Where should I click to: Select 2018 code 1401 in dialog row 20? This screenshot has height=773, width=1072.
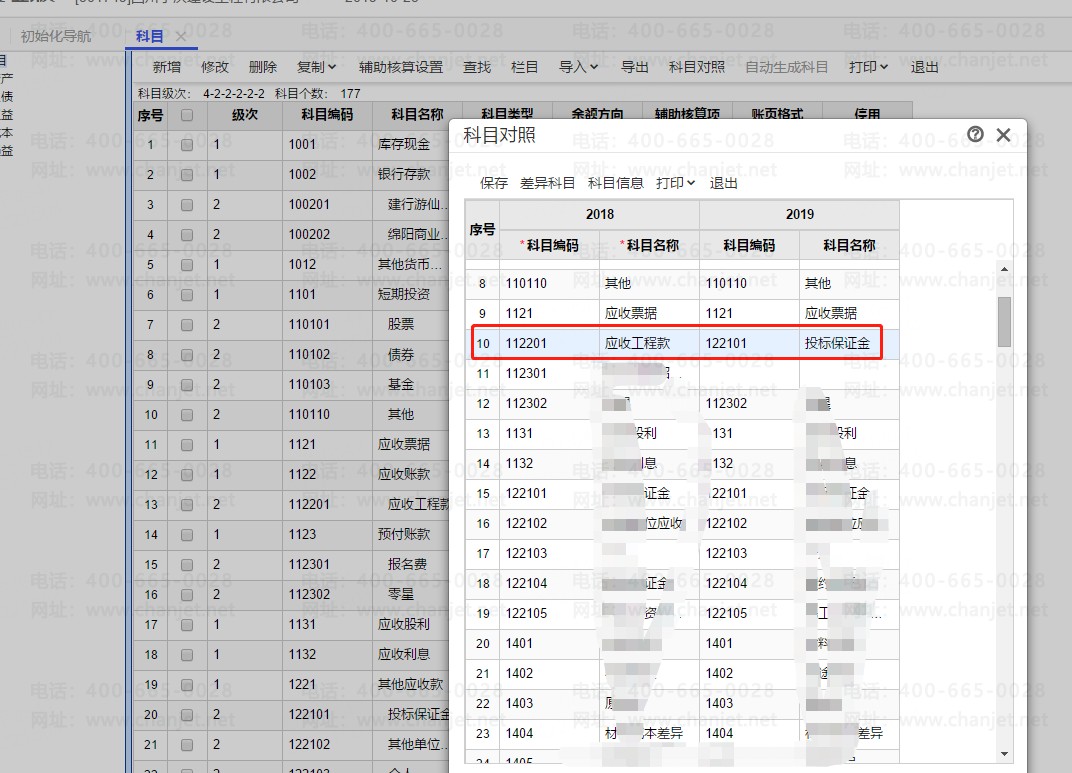[x=550, y=643]
